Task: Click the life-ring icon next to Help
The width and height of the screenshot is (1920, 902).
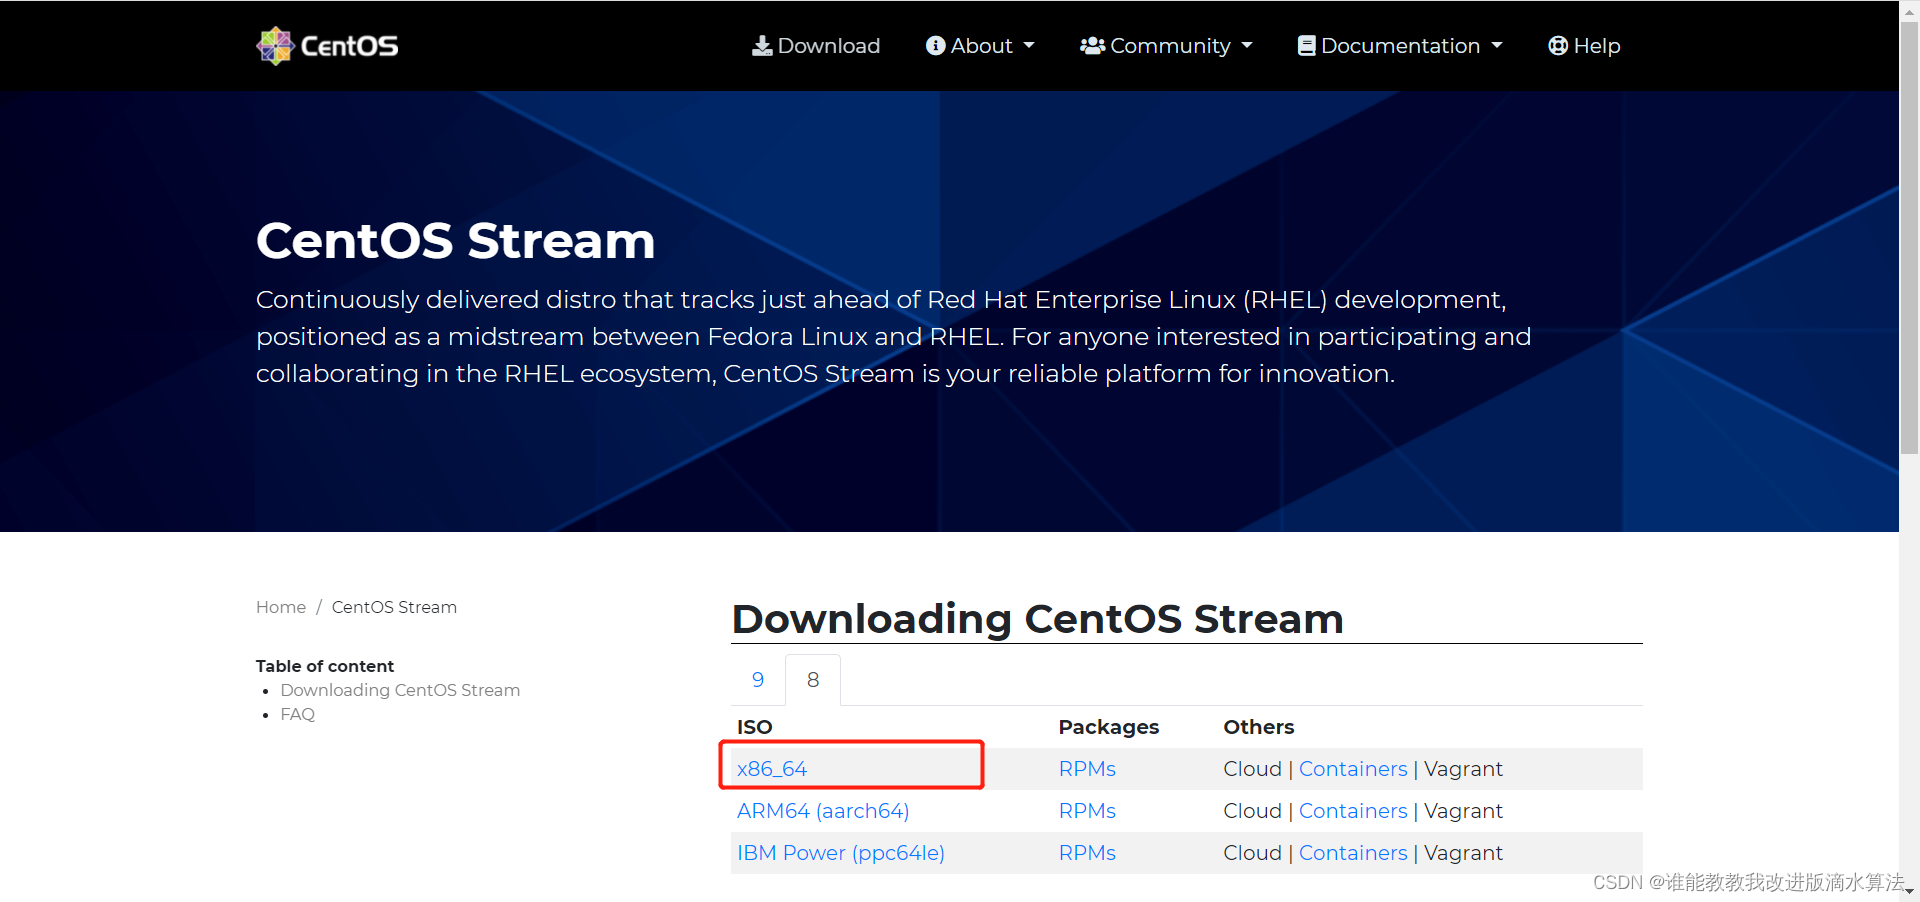Action: click(x=1557, y=45)
